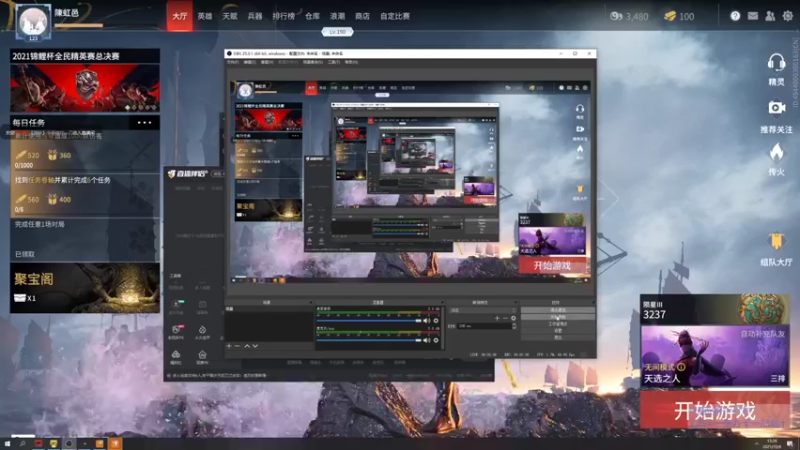Click the highlighted orange app on taskbar
The height and width of the screenshot is (450, 800).
[115, 444]
